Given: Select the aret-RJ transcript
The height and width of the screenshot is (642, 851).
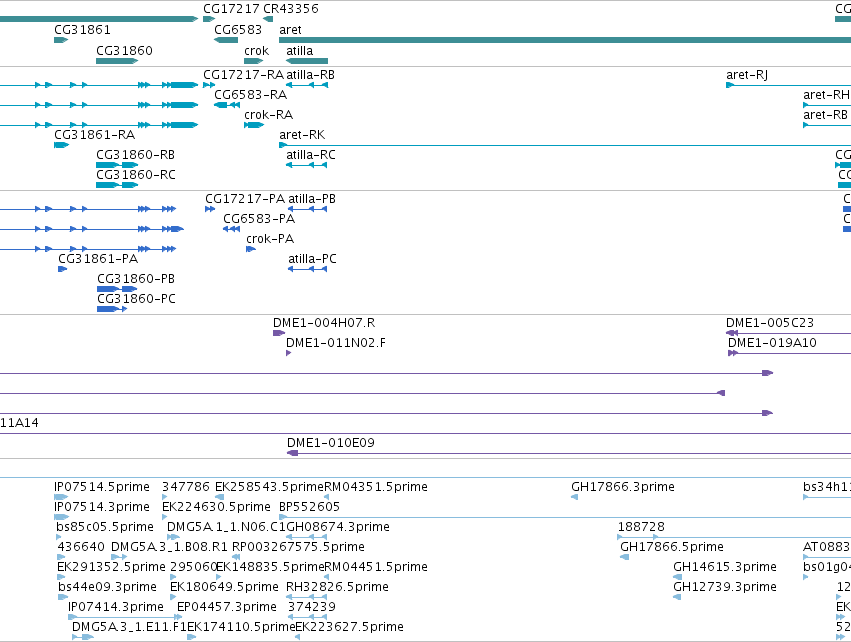Looking at the screenshot, I should [789, 85].
